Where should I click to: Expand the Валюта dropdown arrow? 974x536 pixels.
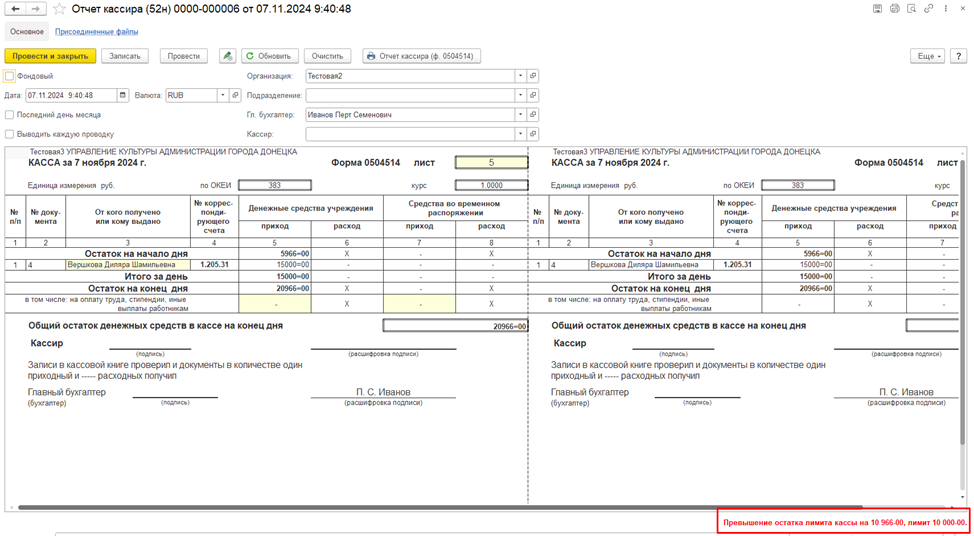pyautogui.click(x=224, y=96)
